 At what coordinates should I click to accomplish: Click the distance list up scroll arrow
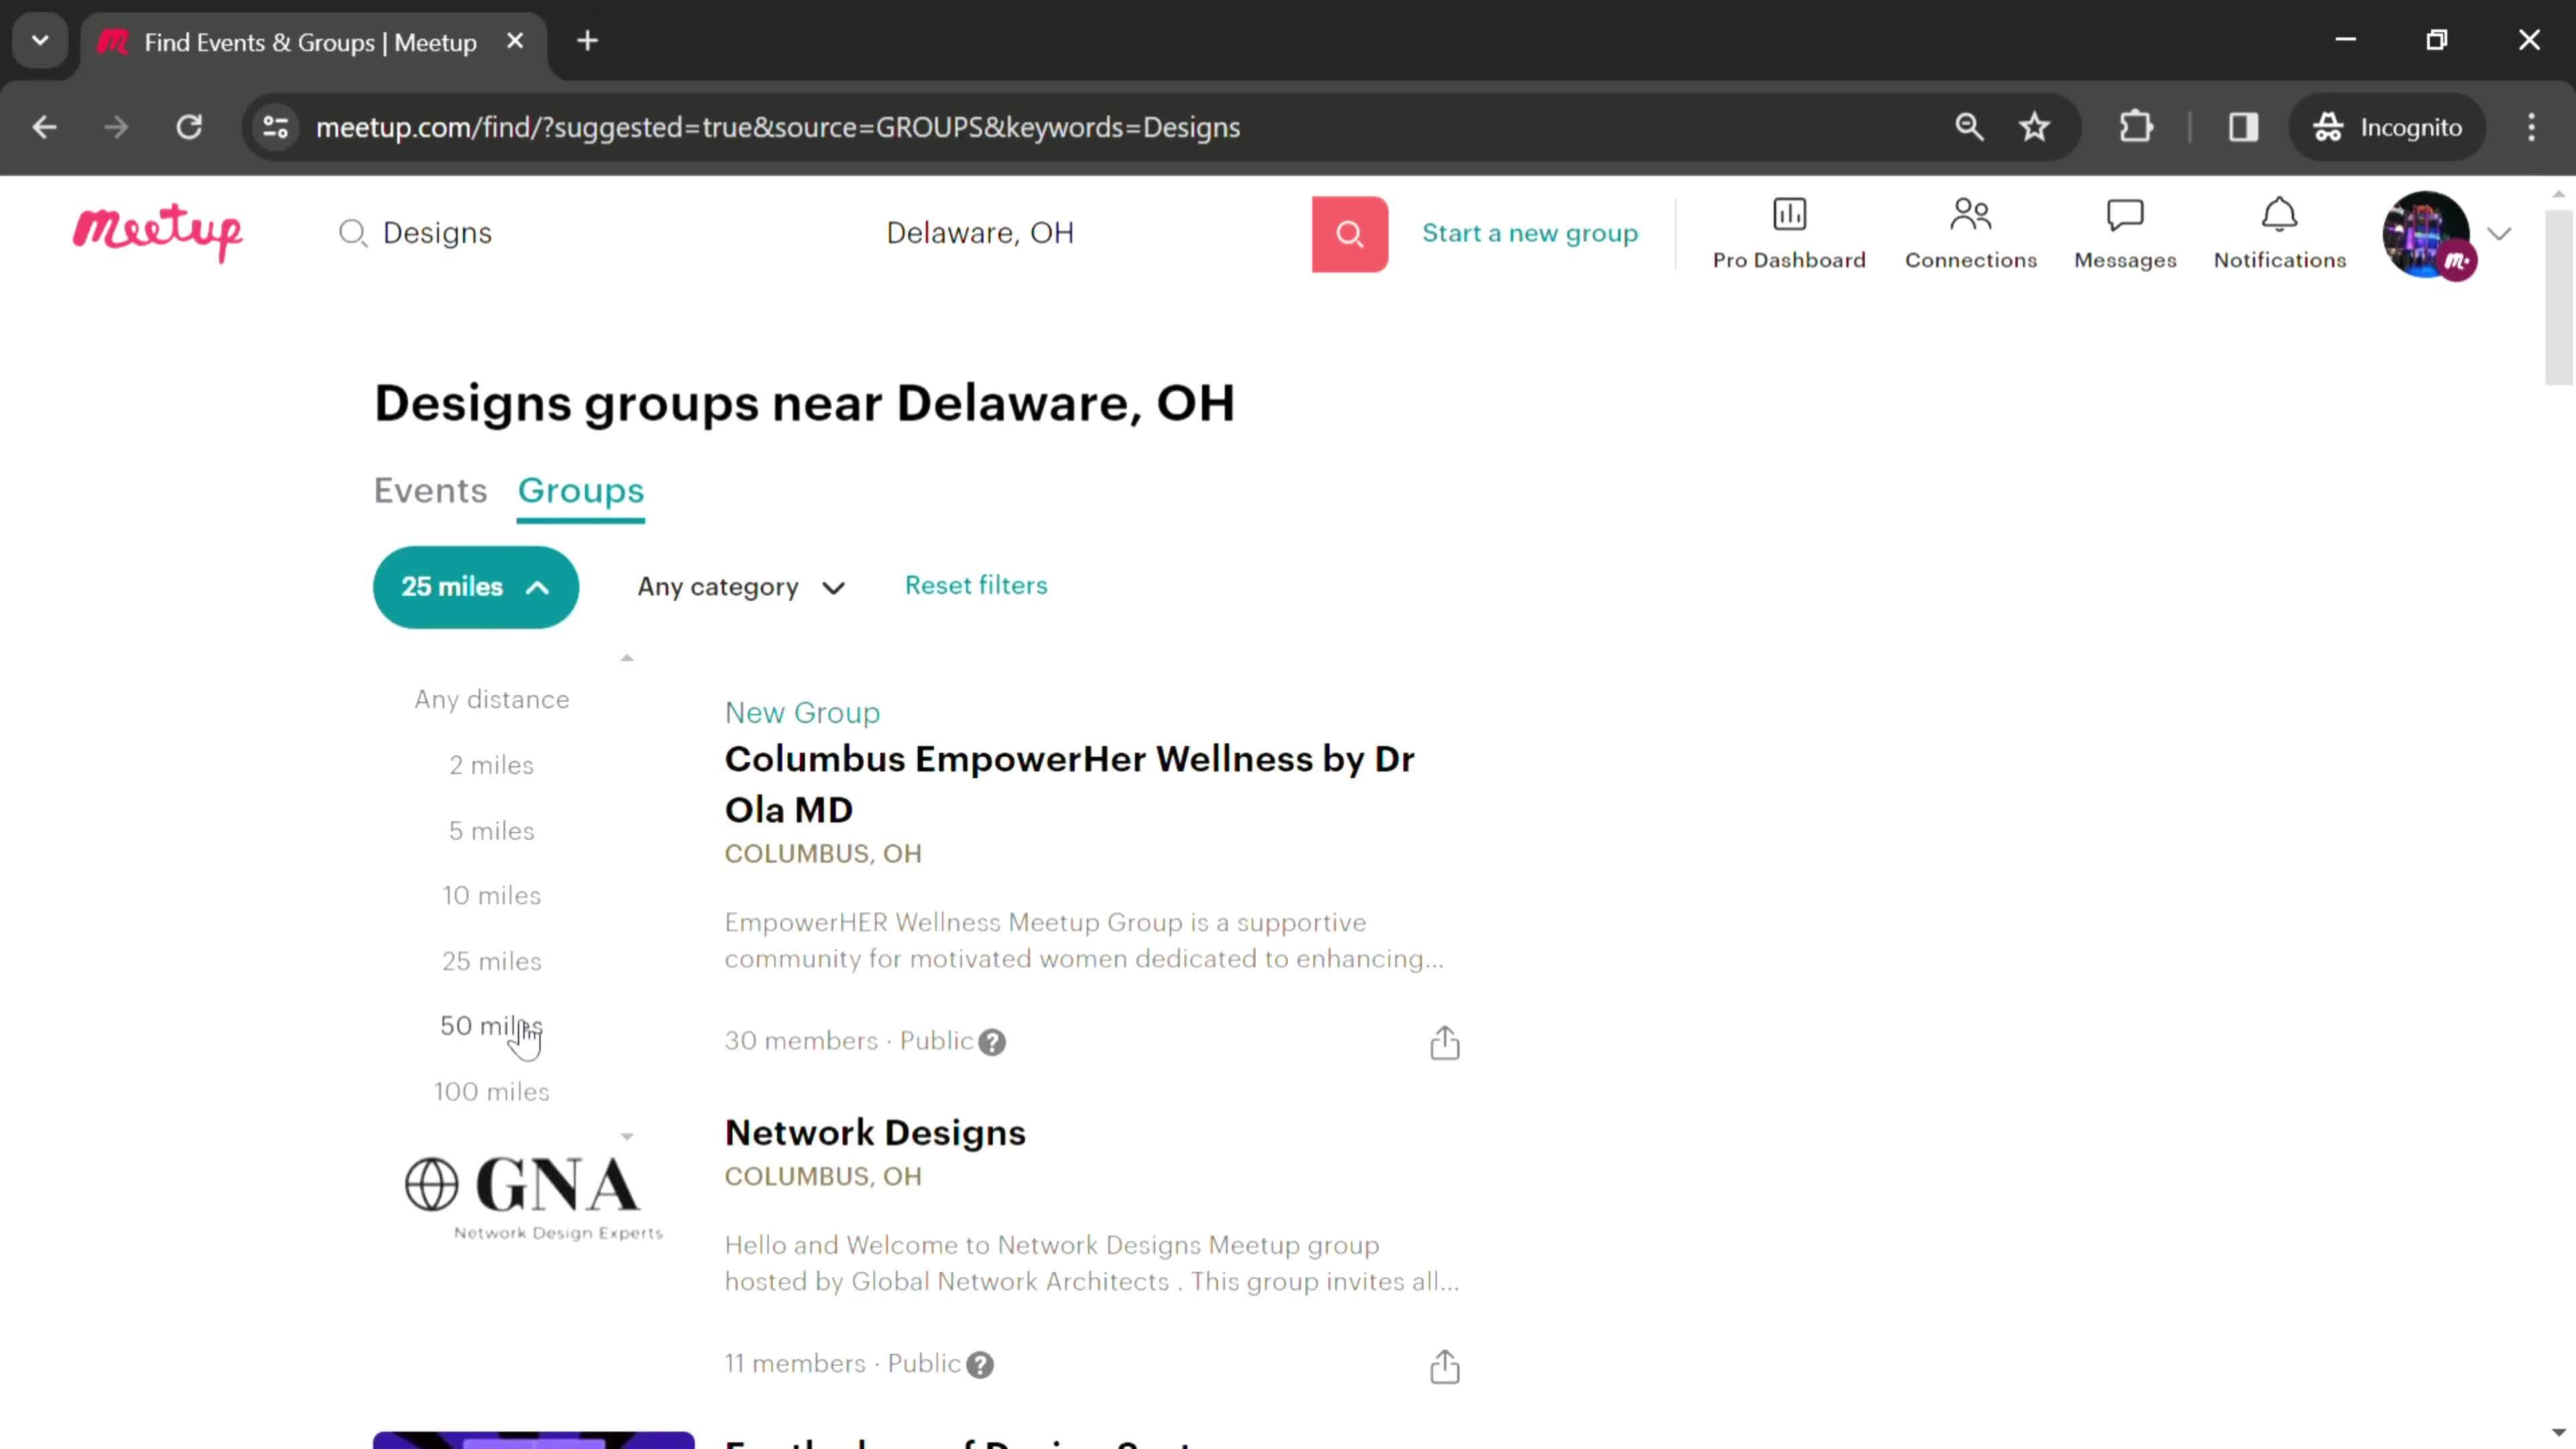coord(627,657)
